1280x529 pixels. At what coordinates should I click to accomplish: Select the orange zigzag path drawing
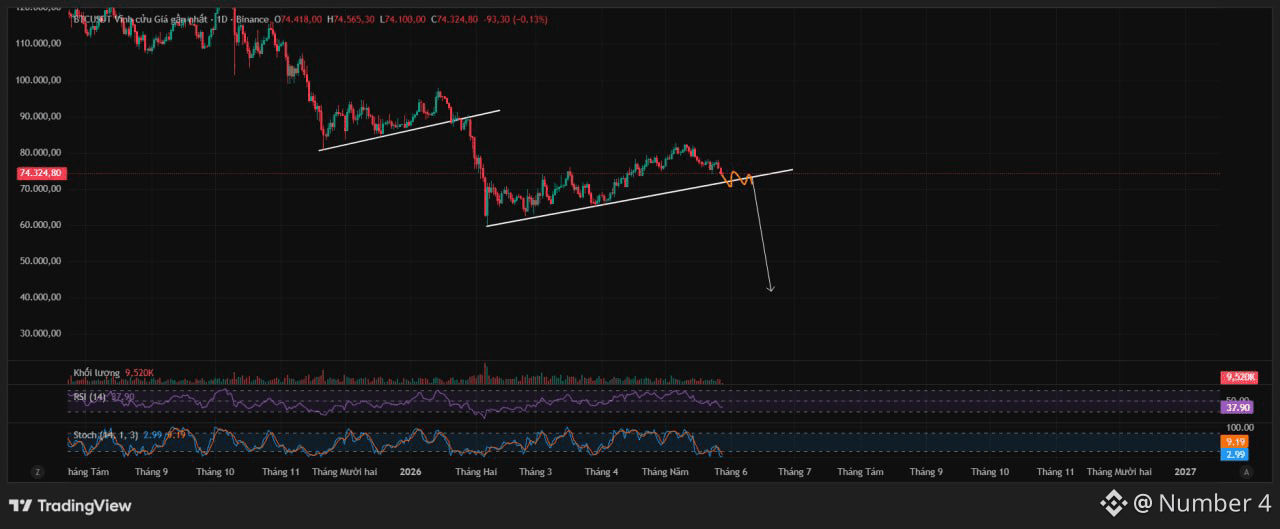click(x=735, y=180)
